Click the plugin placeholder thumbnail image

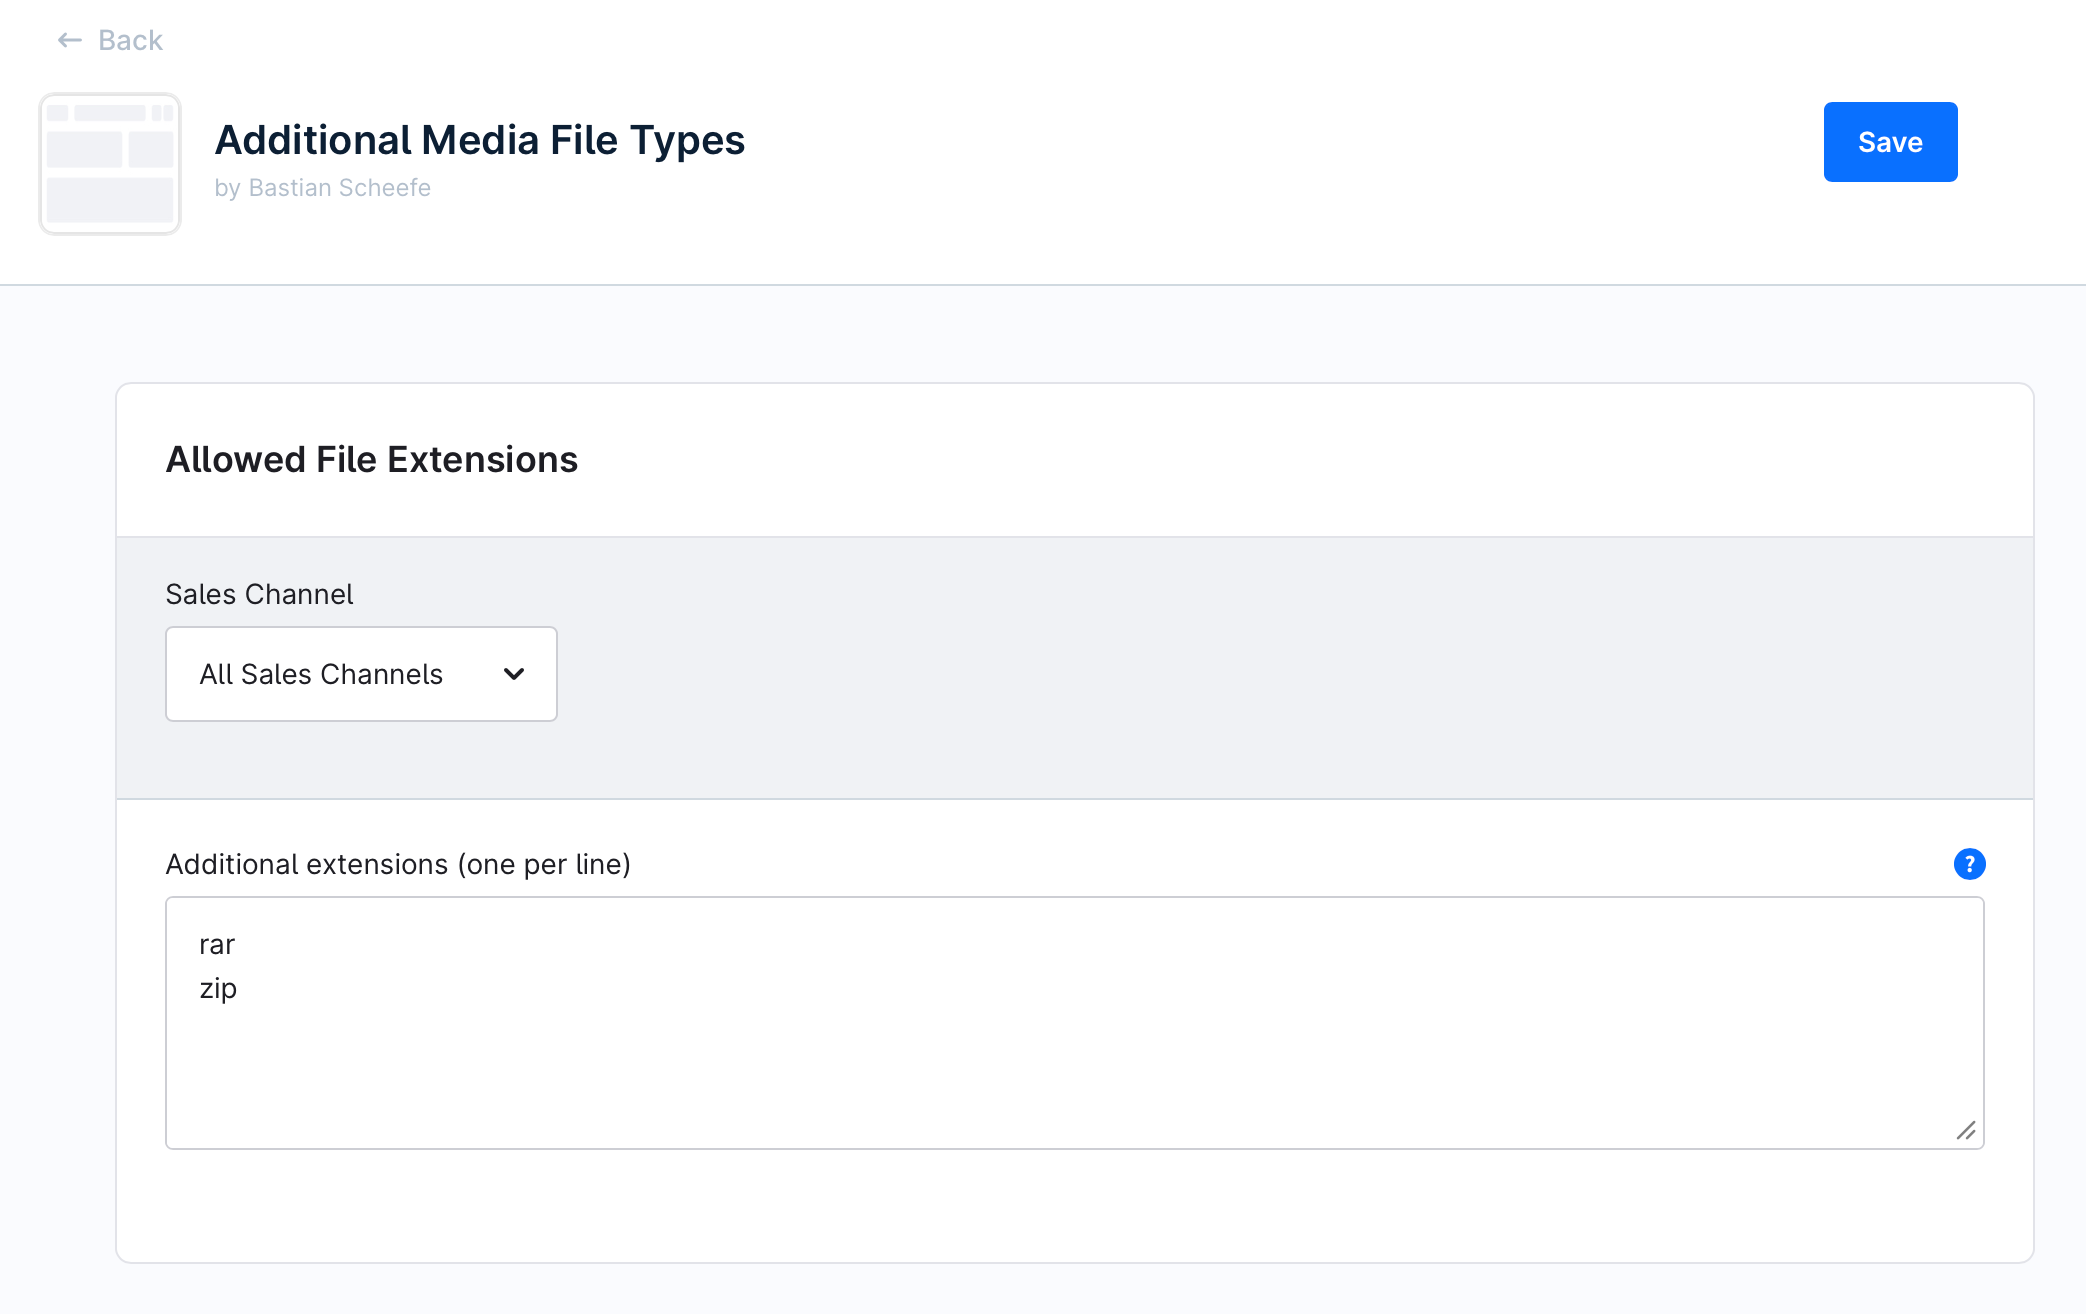click(110, 164)
